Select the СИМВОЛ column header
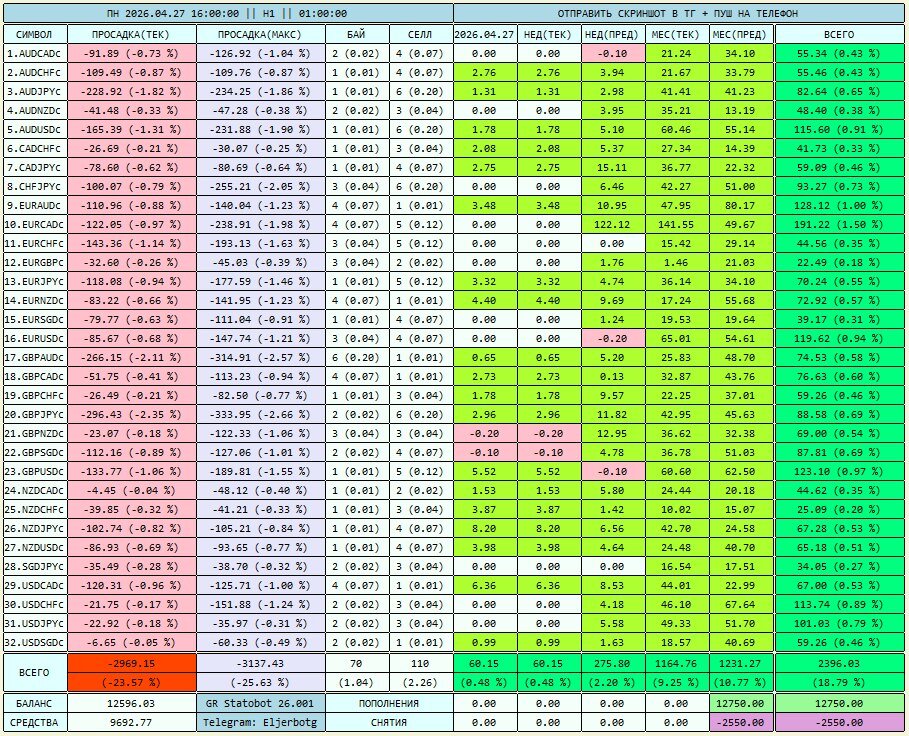The image size is (909, 736). [35, 34]
